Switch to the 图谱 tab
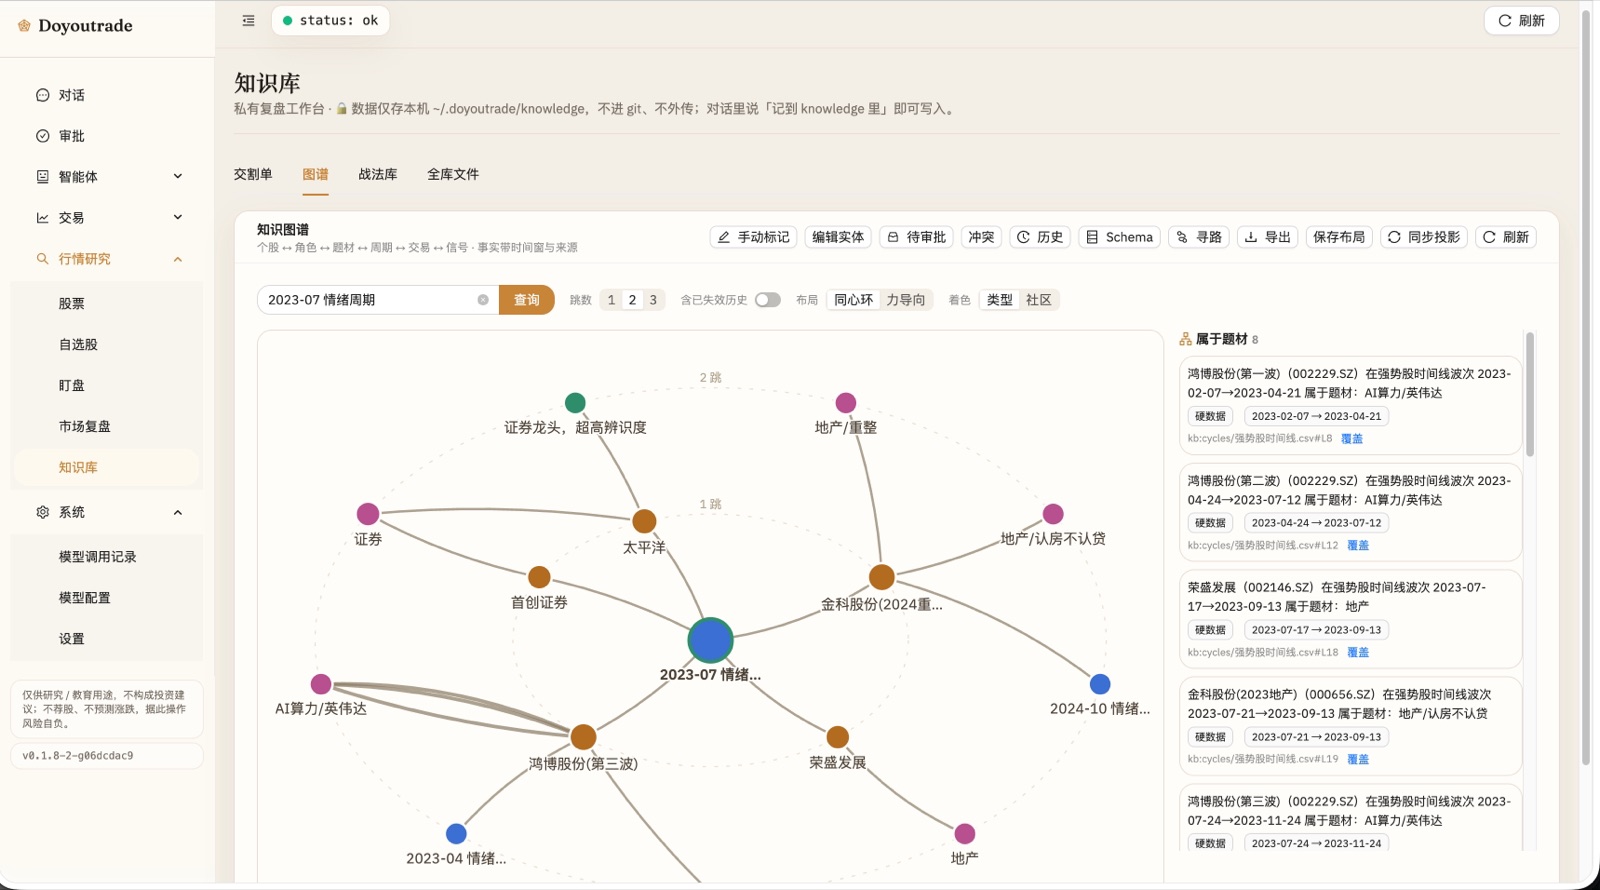 [x=316, y=174]
